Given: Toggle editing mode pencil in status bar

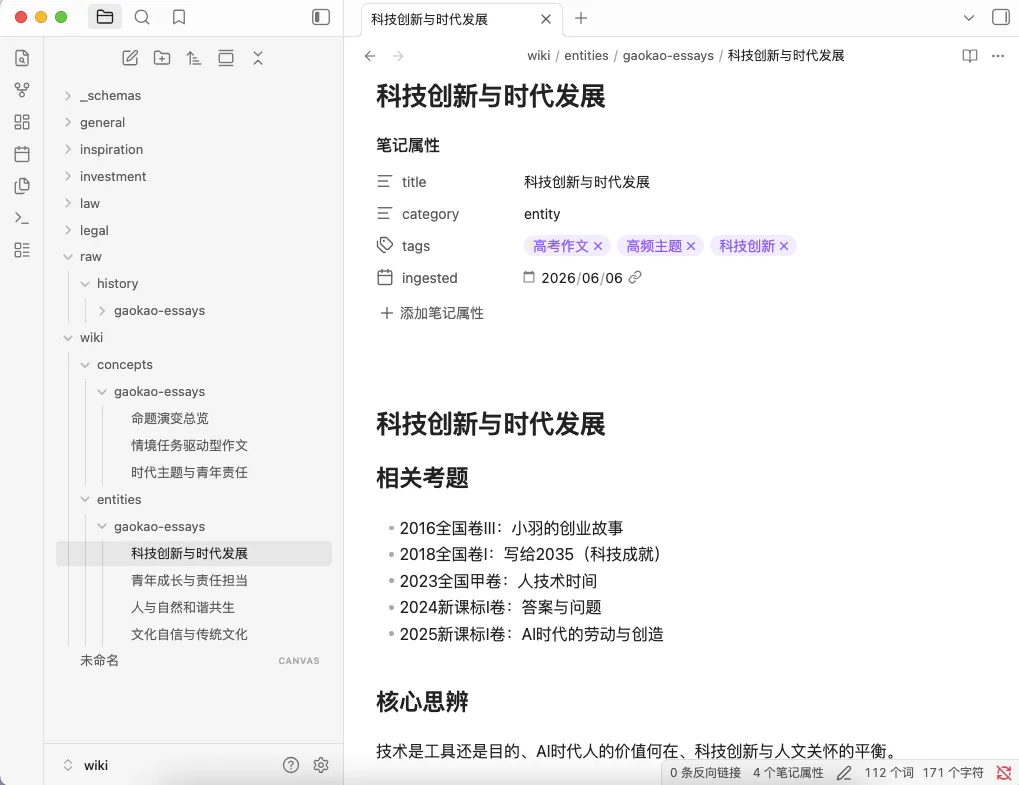Looking at the screenshot, I should click(844, 773).
